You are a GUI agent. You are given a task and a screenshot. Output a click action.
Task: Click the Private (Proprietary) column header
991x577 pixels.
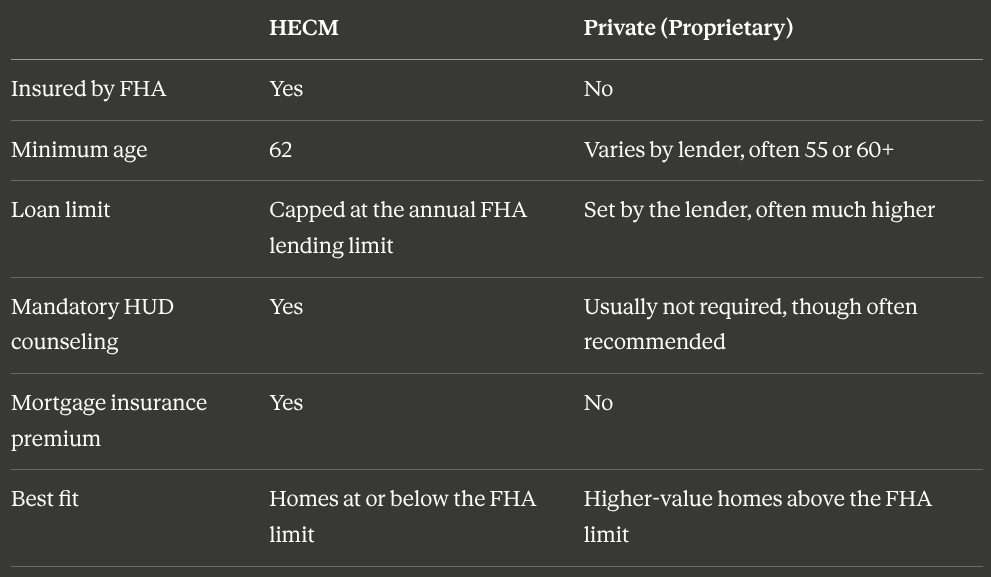688,28
